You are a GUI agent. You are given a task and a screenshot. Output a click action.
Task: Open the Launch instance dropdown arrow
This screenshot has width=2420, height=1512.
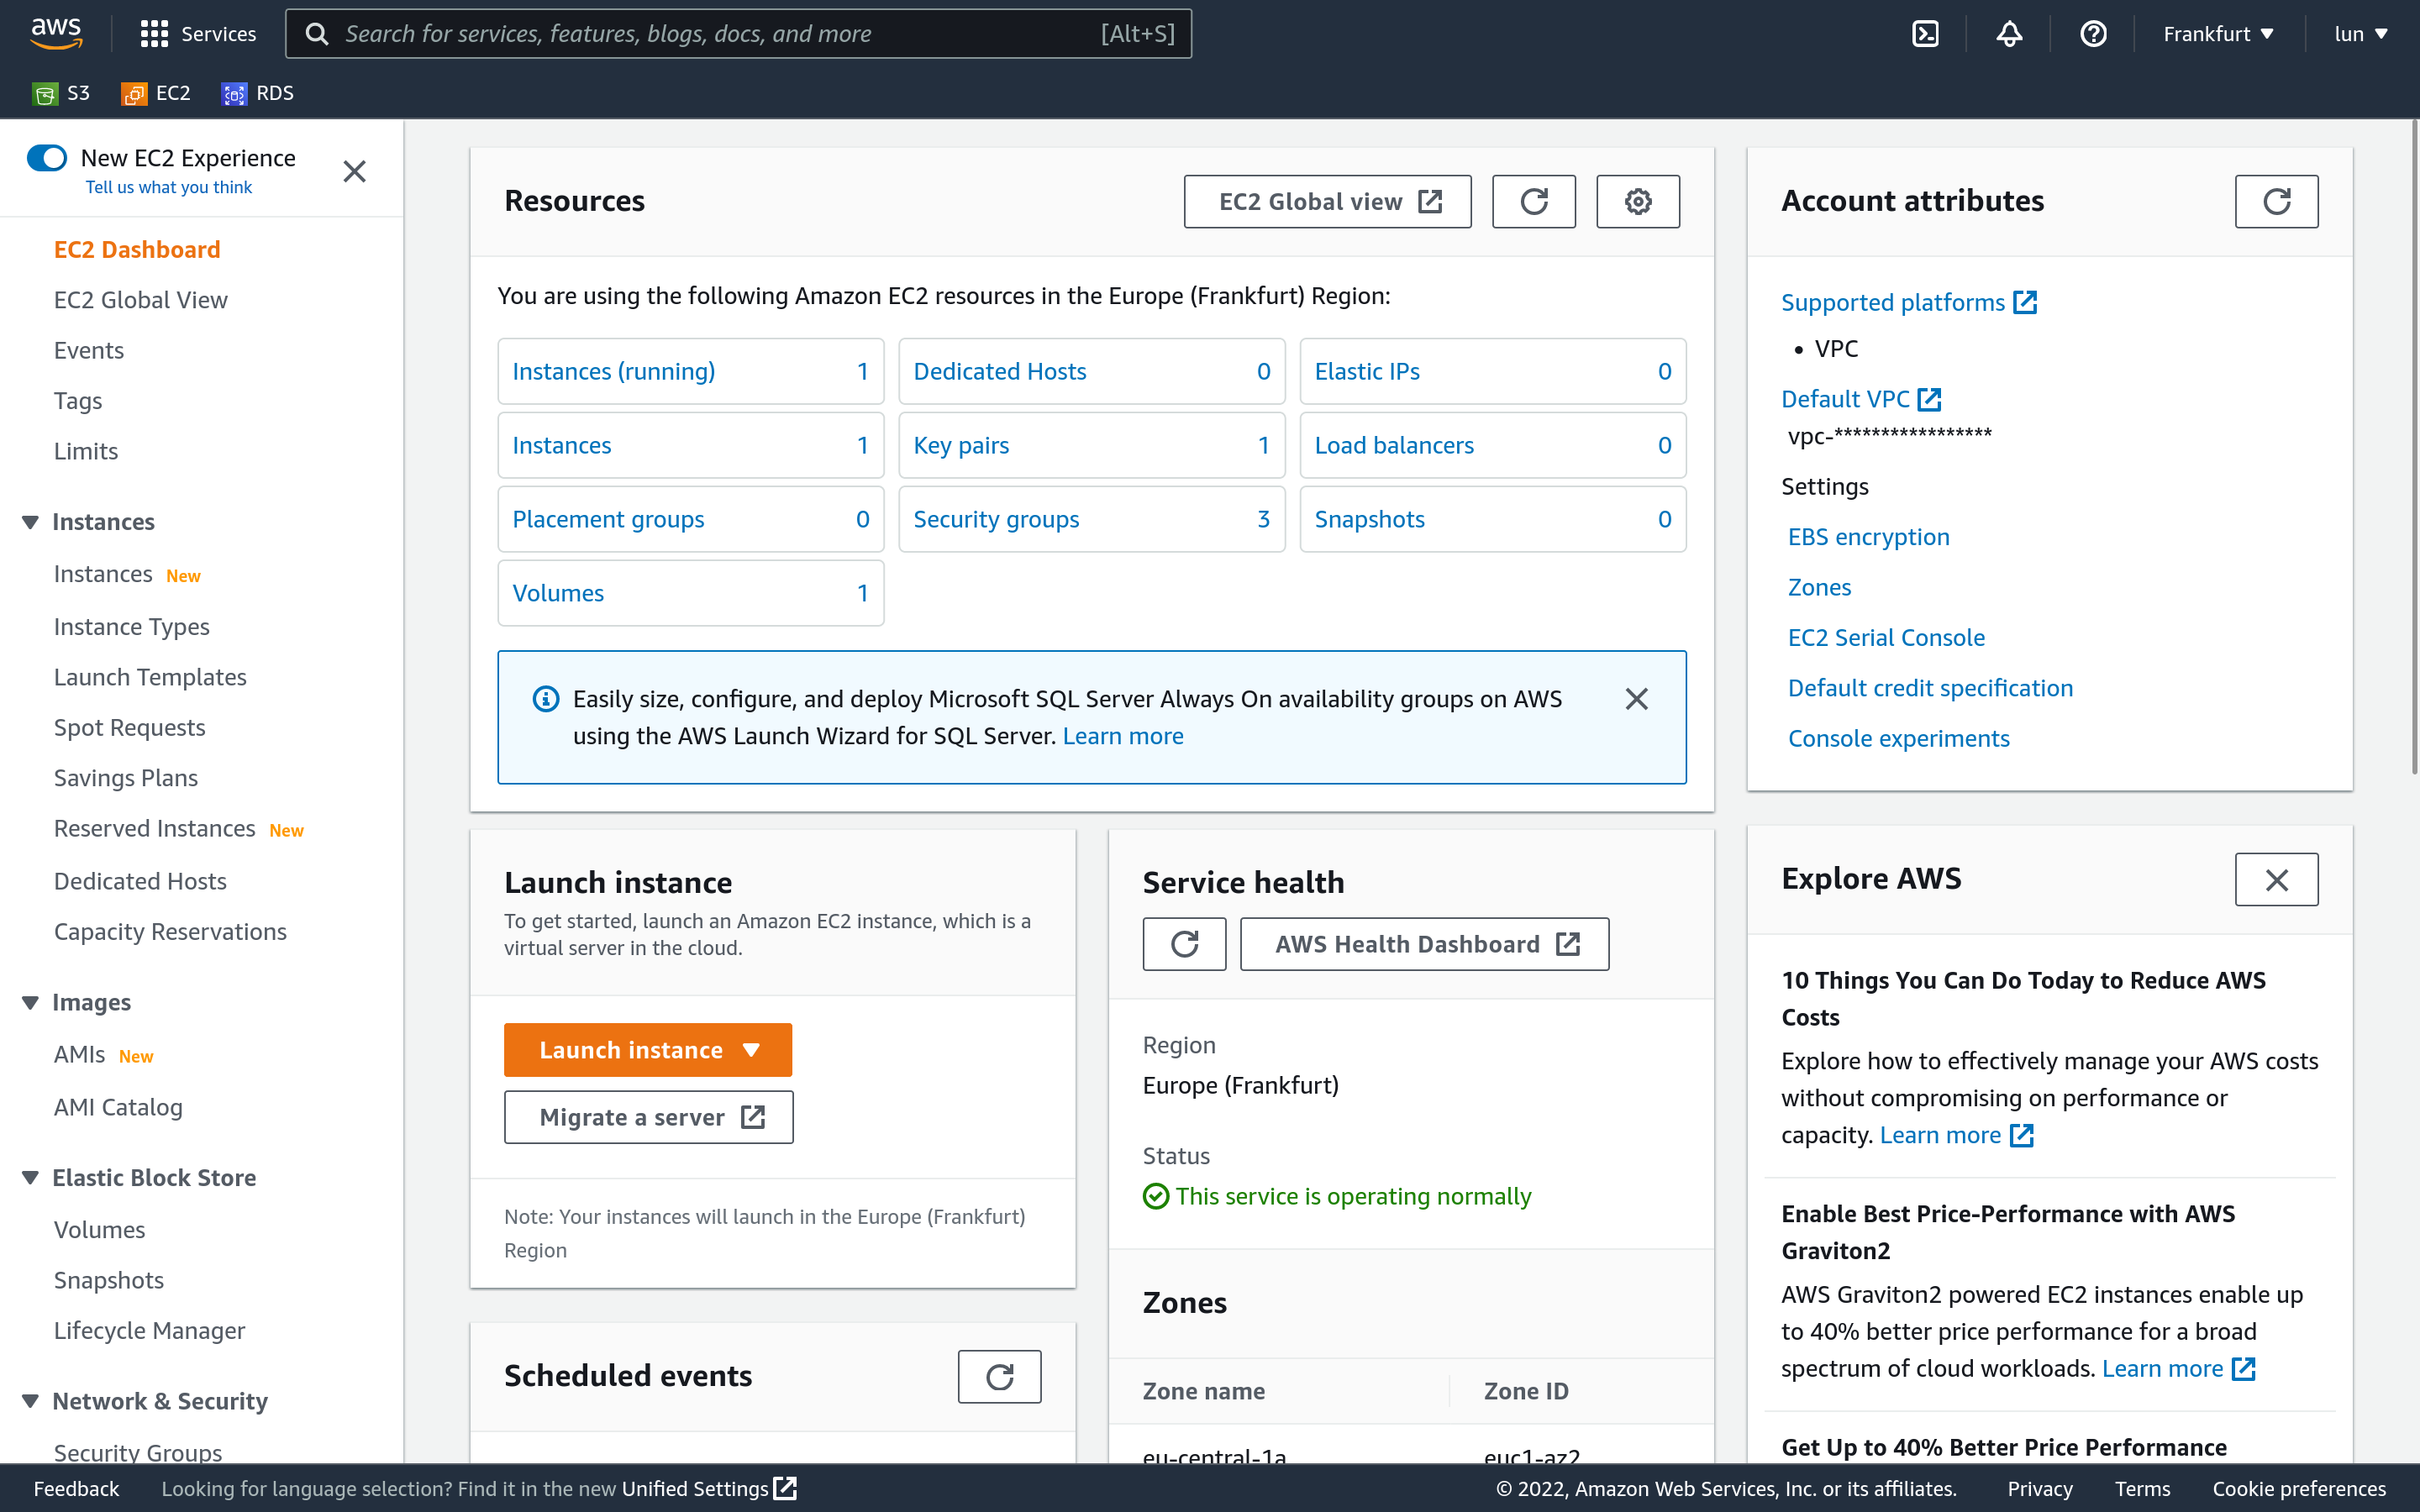(x=755, y=1048)
